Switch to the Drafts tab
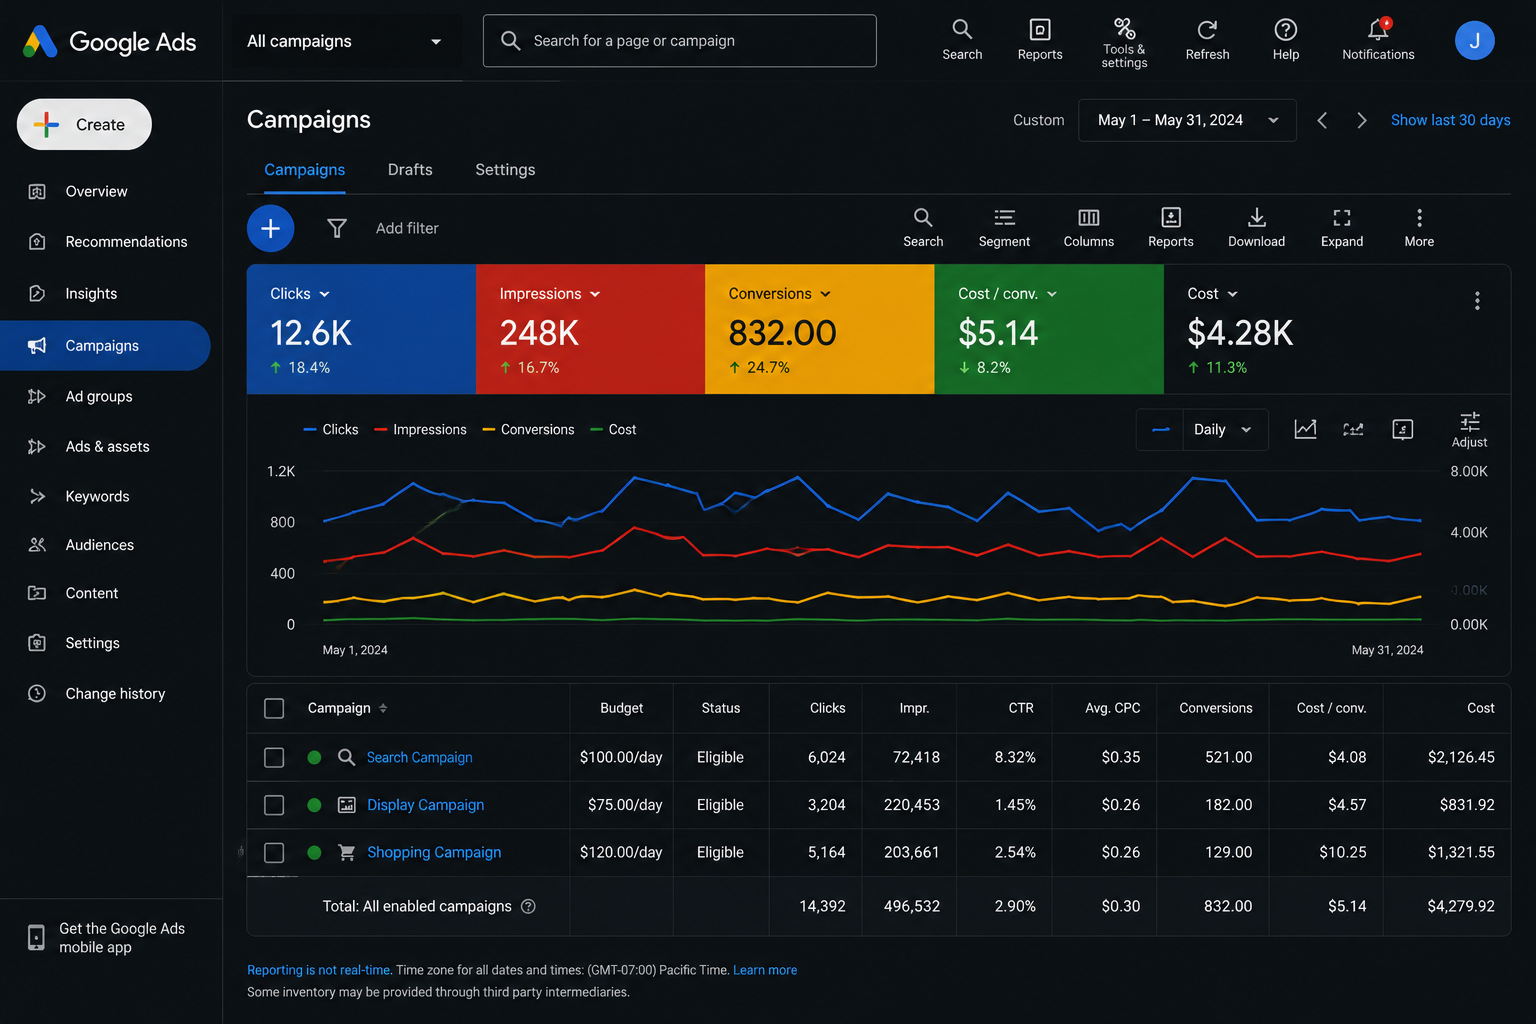The height and width of the screenshot is (1024, 1536). pos(410,170)
